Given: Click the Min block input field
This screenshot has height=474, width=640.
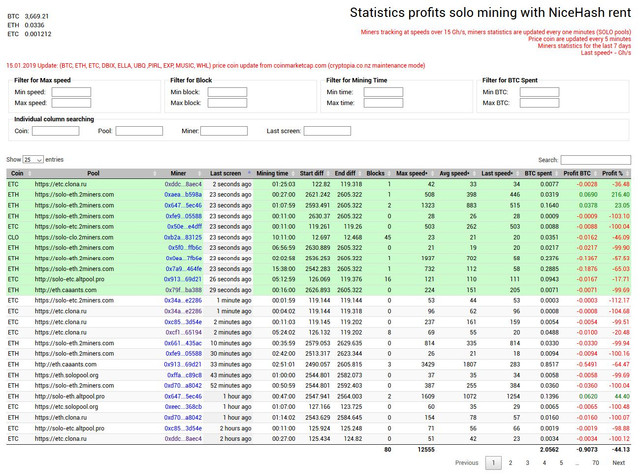Looking at the screenshot, I should (227, 92).
